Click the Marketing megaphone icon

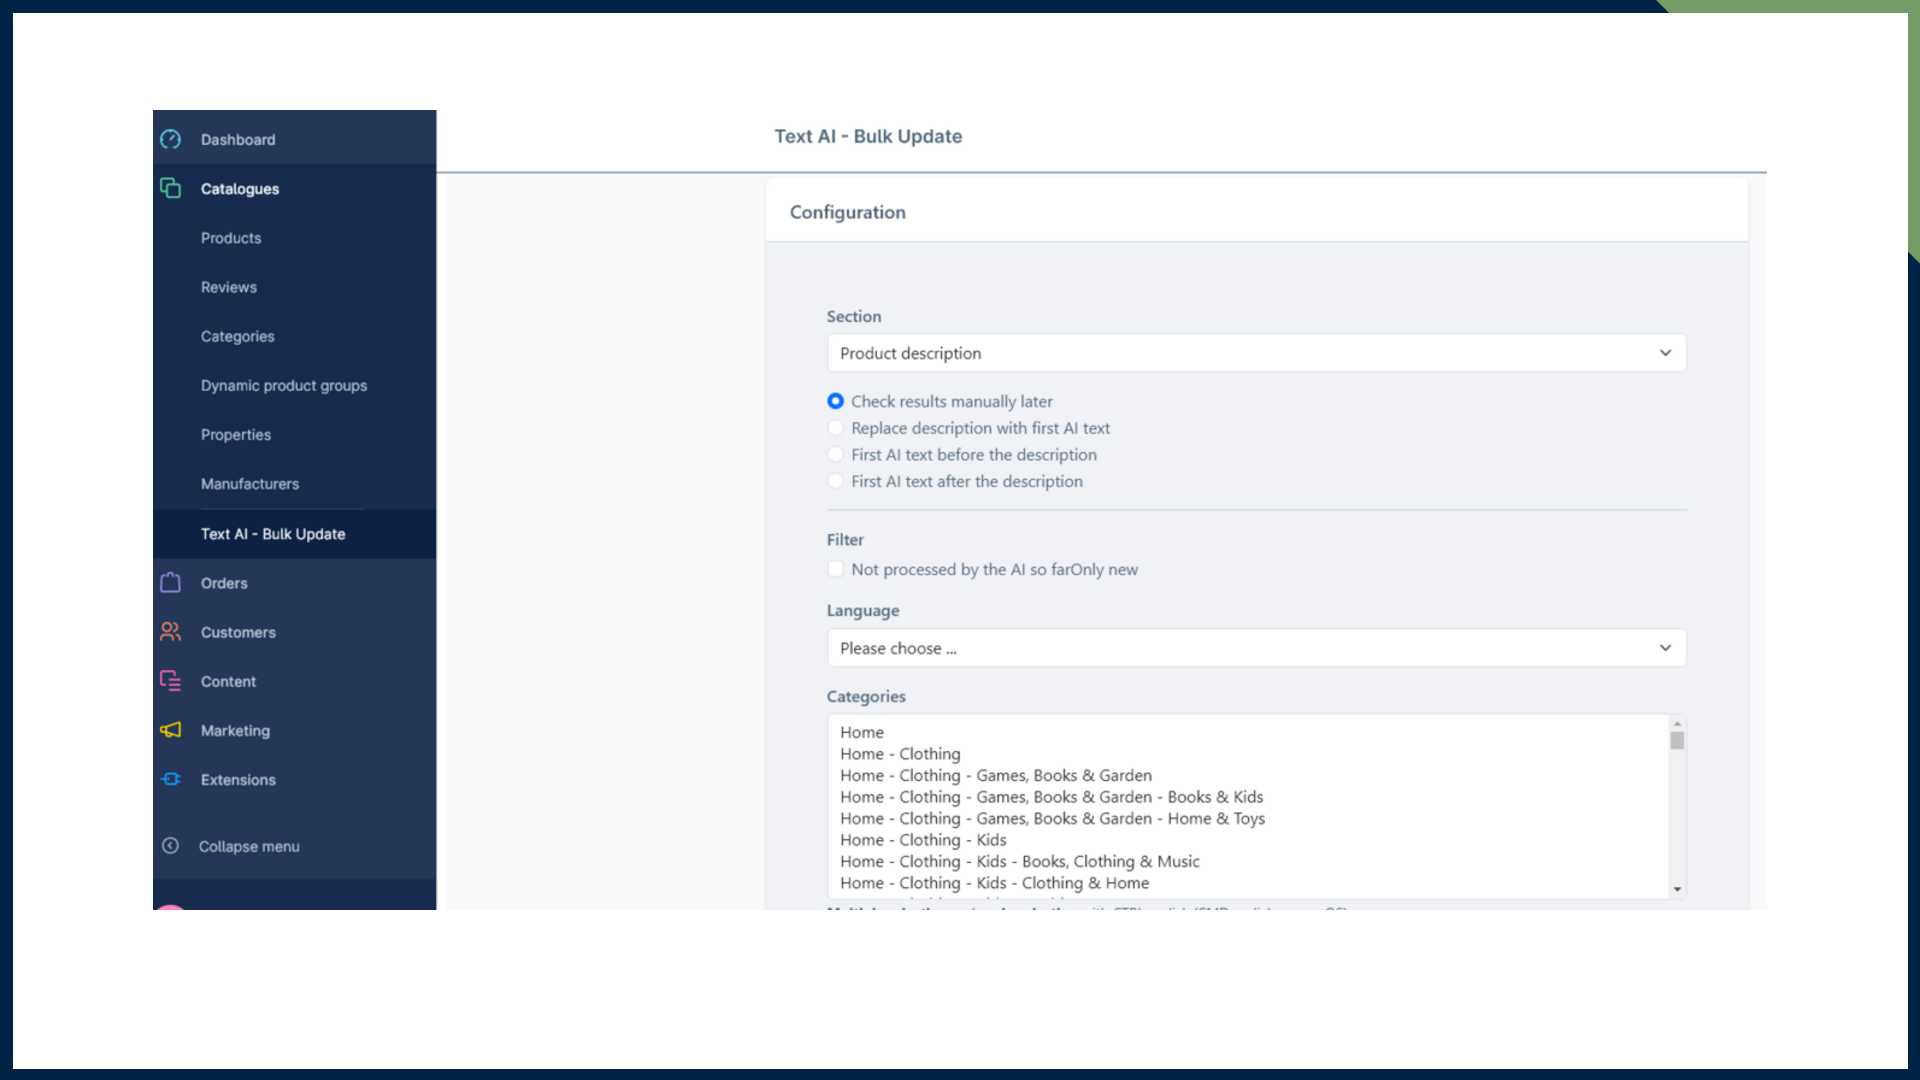pyautogui.click(x=171, y=730)
